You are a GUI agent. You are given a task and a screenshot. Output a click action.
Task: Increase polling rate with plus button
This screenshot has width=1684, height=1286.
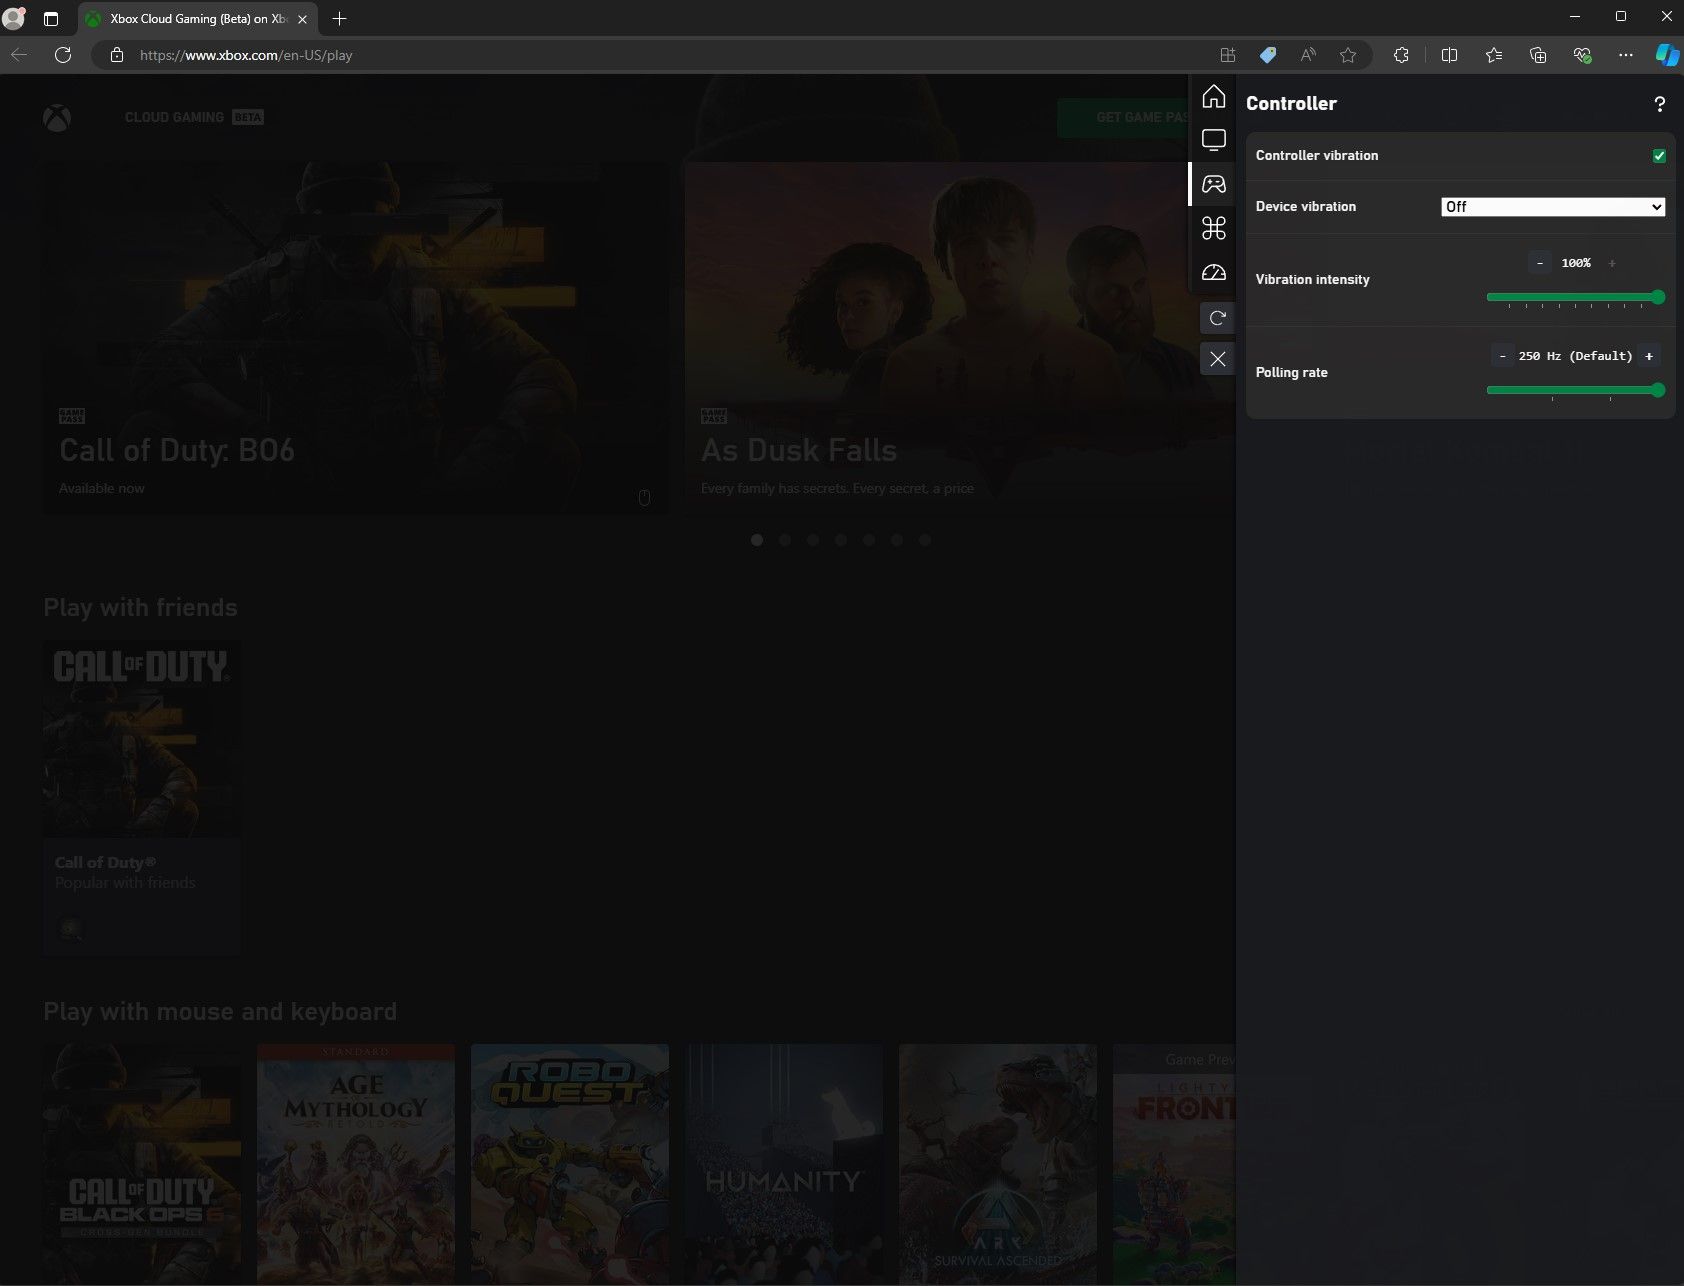pyautogui.click(x=1649, y=356)
